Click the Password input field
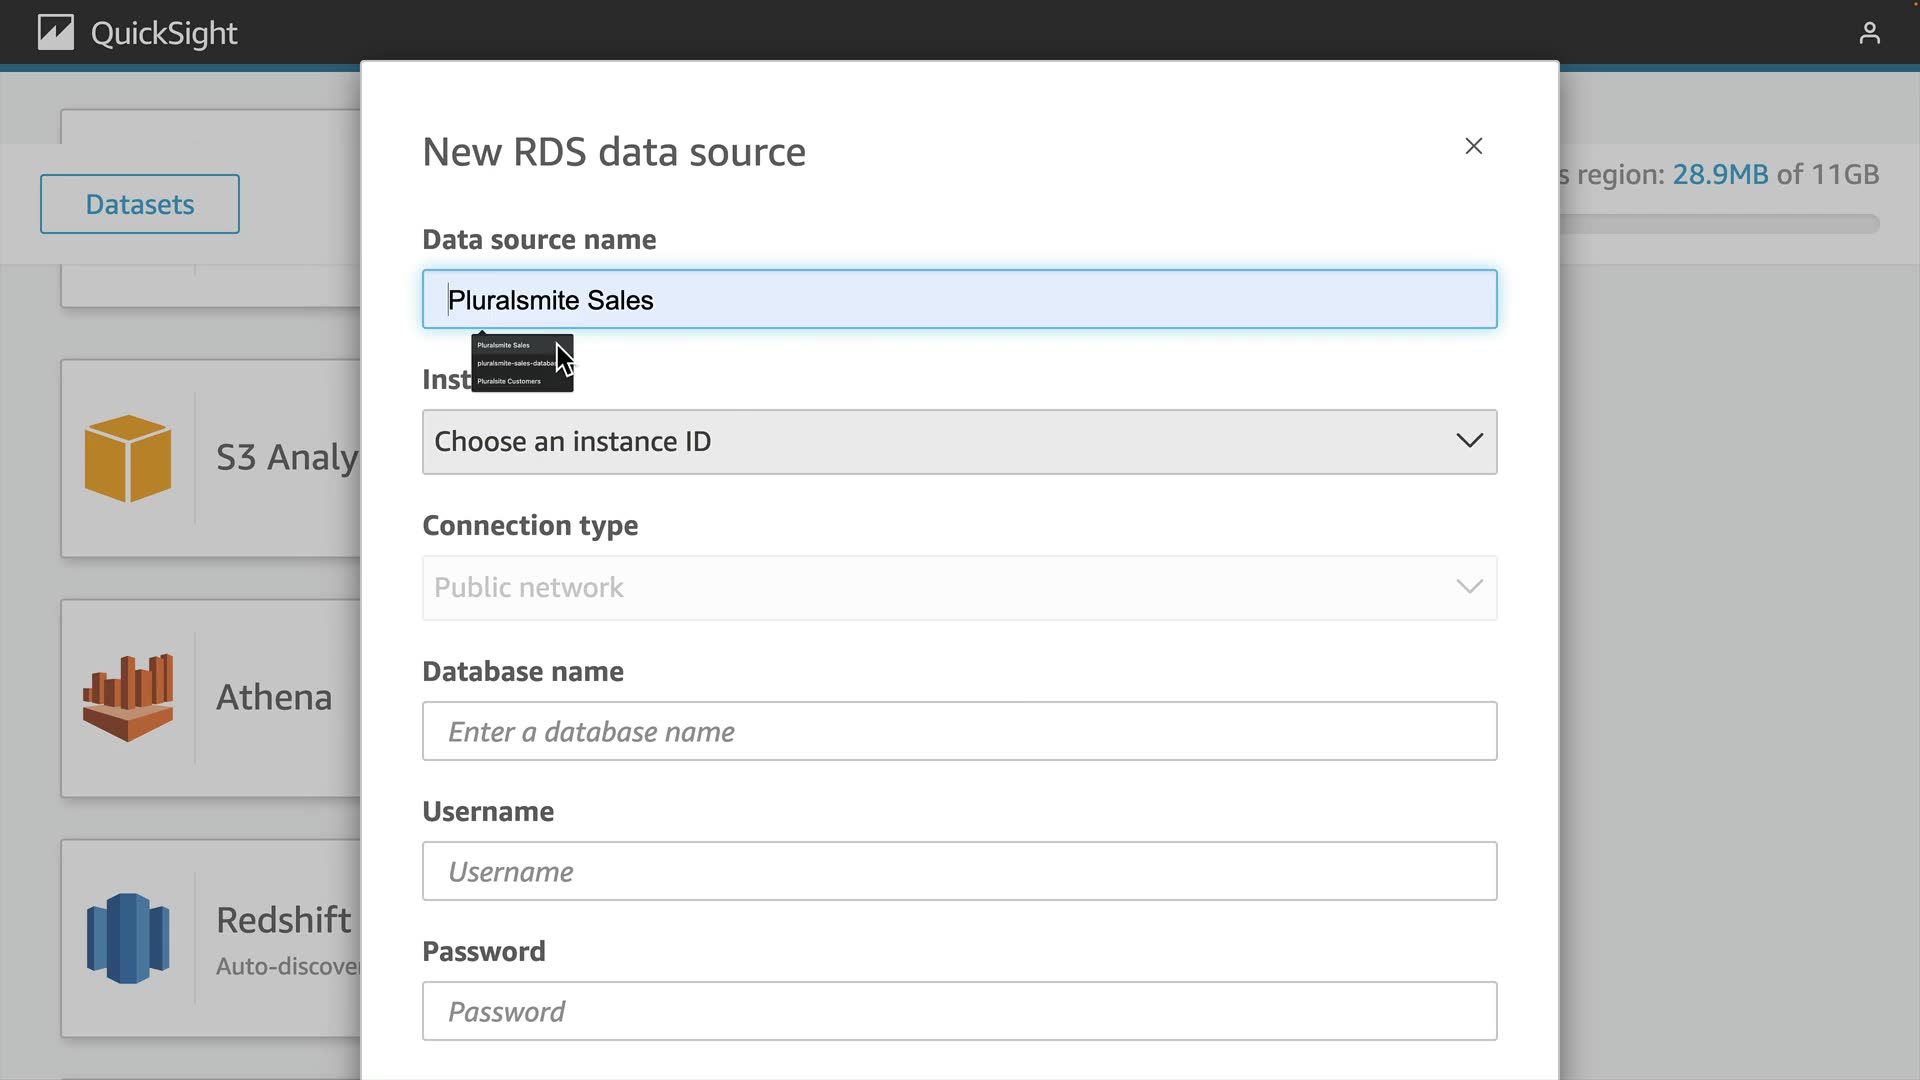 coord(958,1011)
